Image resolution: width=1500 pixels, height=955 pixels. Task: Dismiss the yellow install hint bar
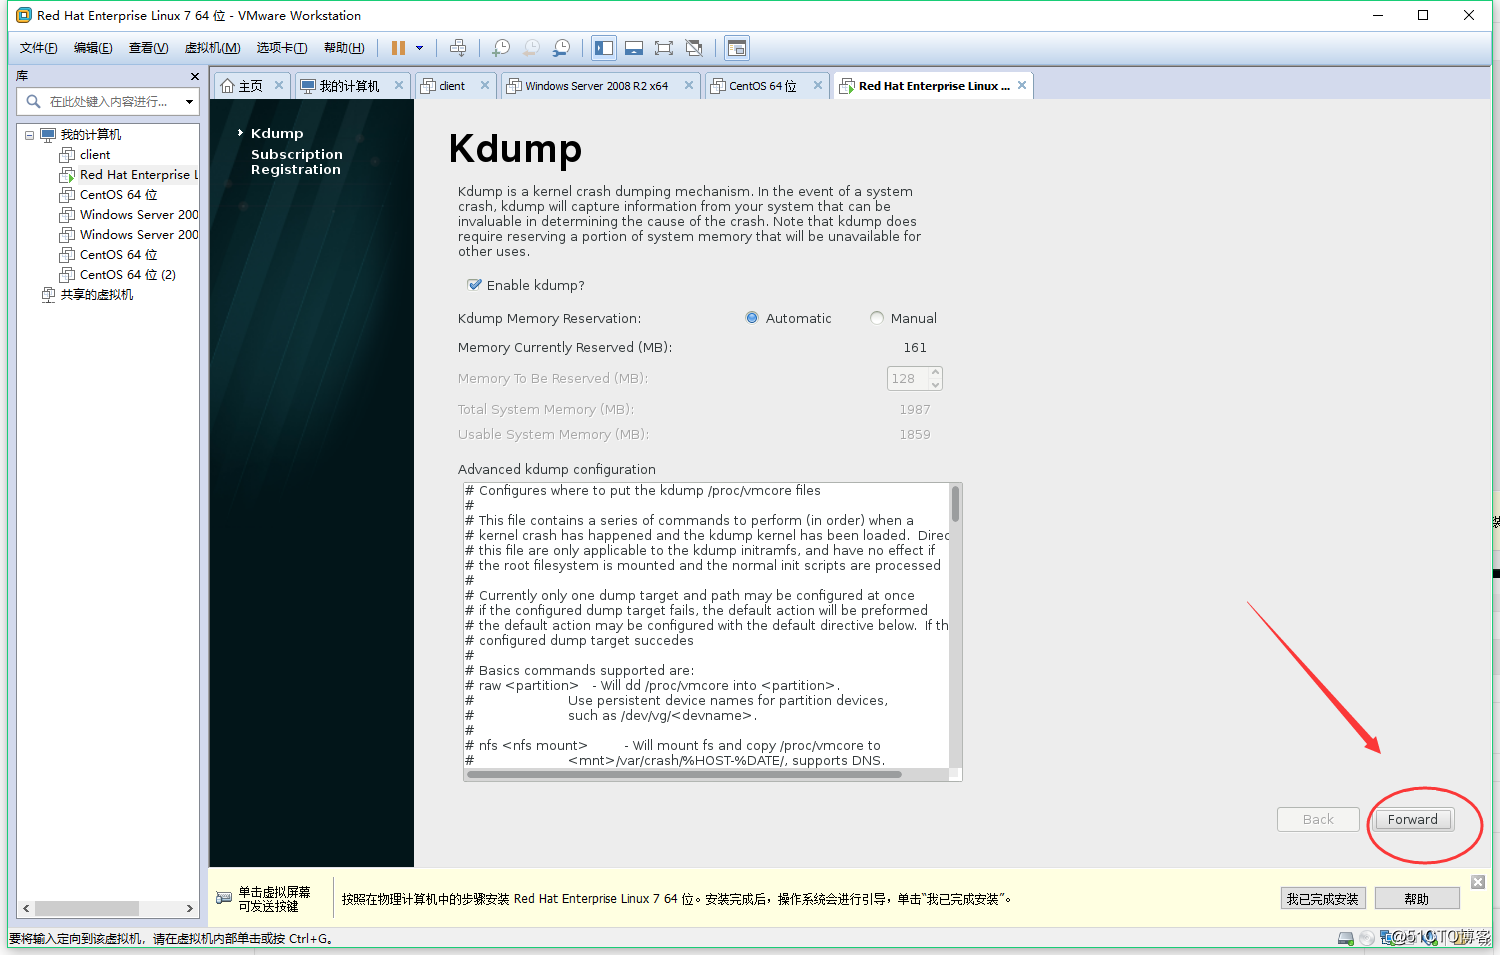click(1478, 882)
